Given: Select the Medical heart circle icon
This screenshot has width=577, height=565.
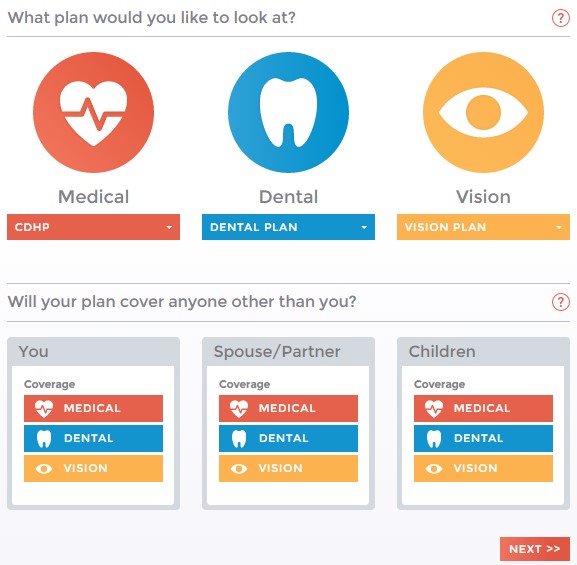Looking at the screenshot, I should tap(93, 112).
